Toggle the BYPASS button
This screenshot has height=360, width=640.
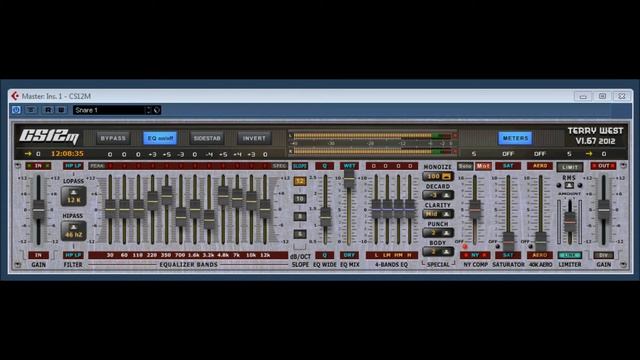coord(113,138)
